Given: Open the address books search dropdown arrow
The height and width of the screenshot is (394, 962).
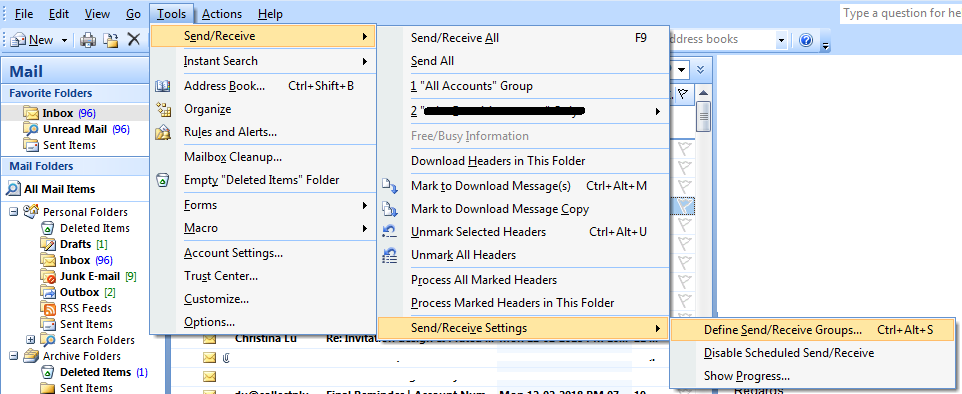Looking at the screenshot, I should (x=781, y=41).
